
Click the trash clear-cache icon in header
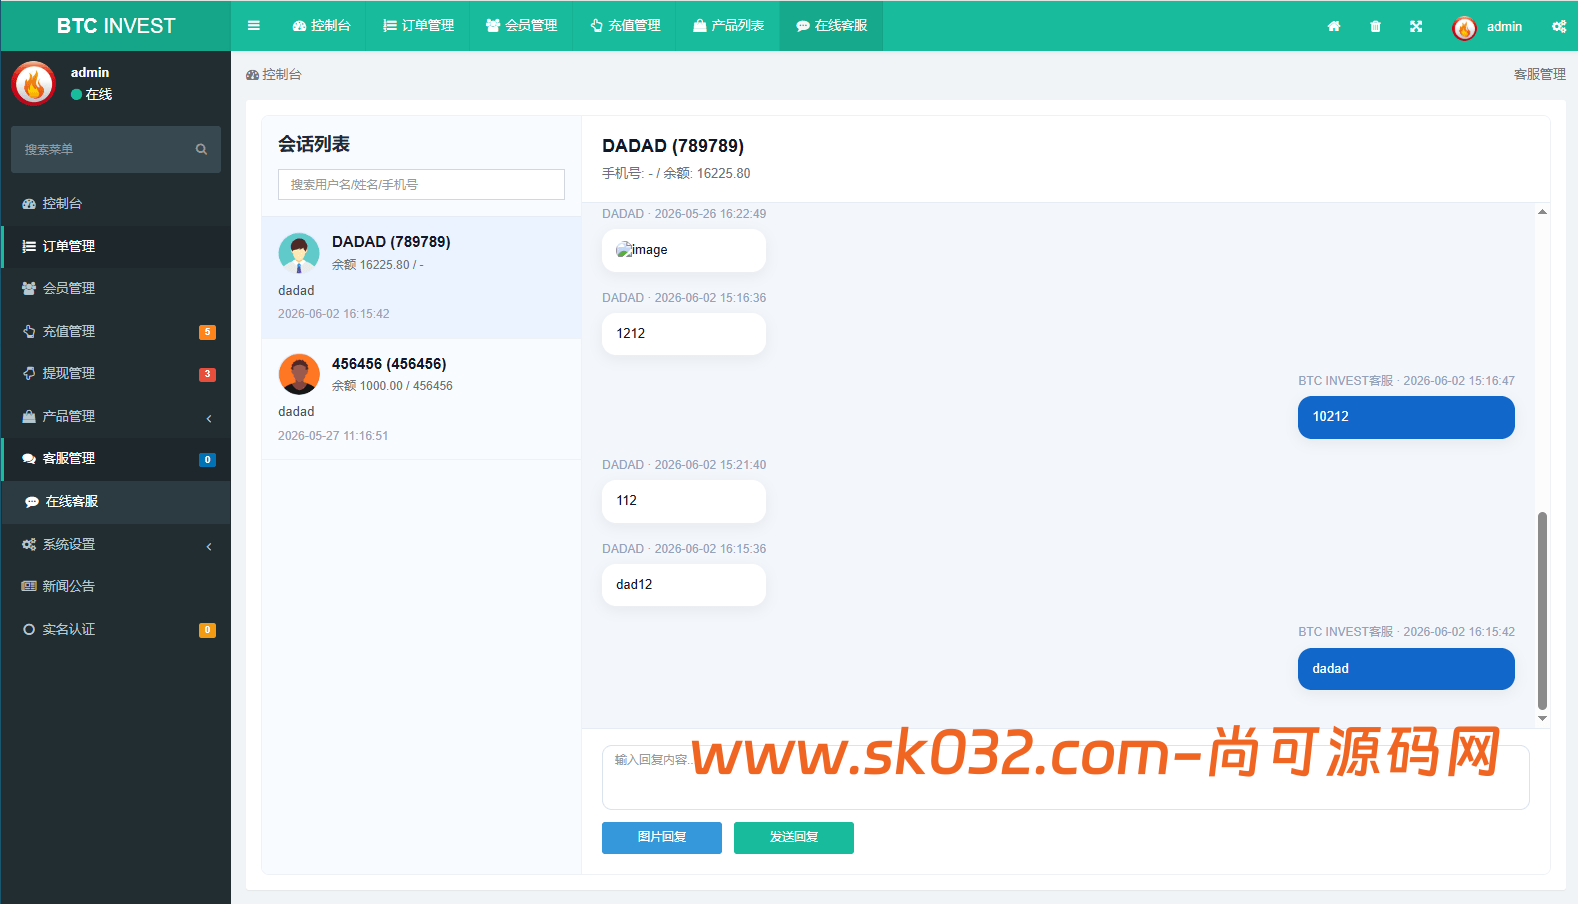[1375, 26]
